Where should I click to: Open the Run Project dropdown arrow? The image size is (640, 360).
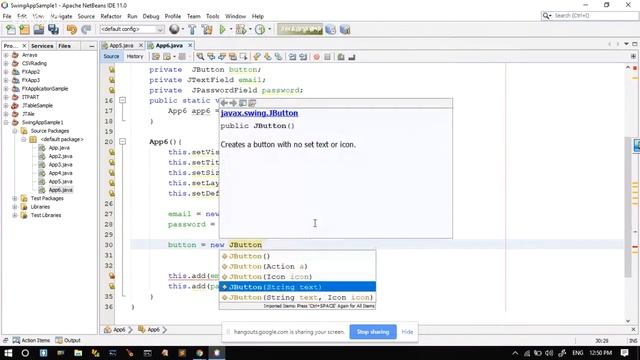pyautogui.click(x=231, y=29)
